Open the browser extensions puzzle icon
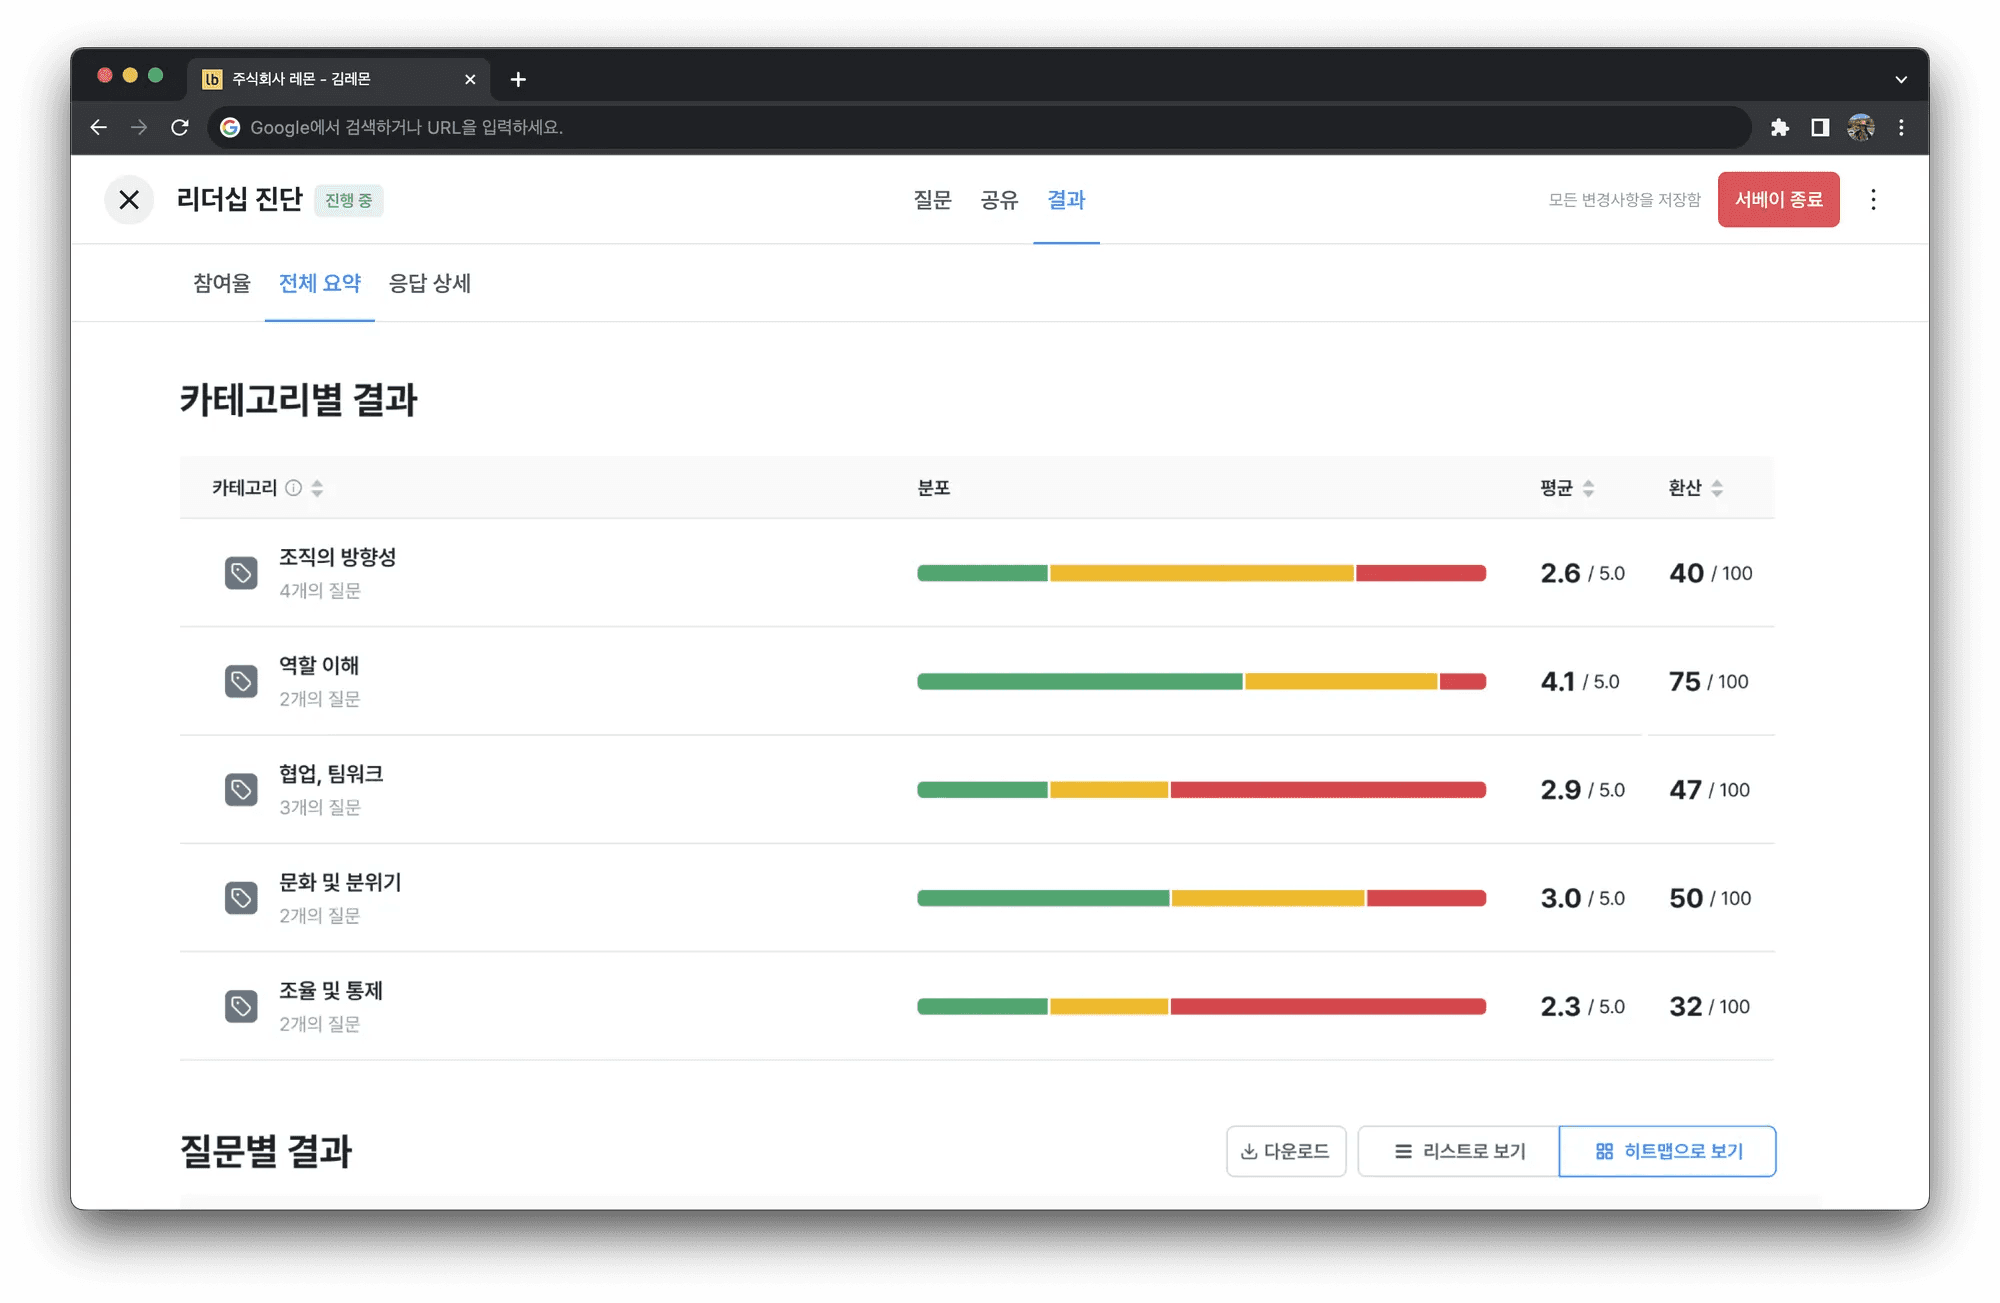The image size is (2000, 1303). coord(1779,127)
